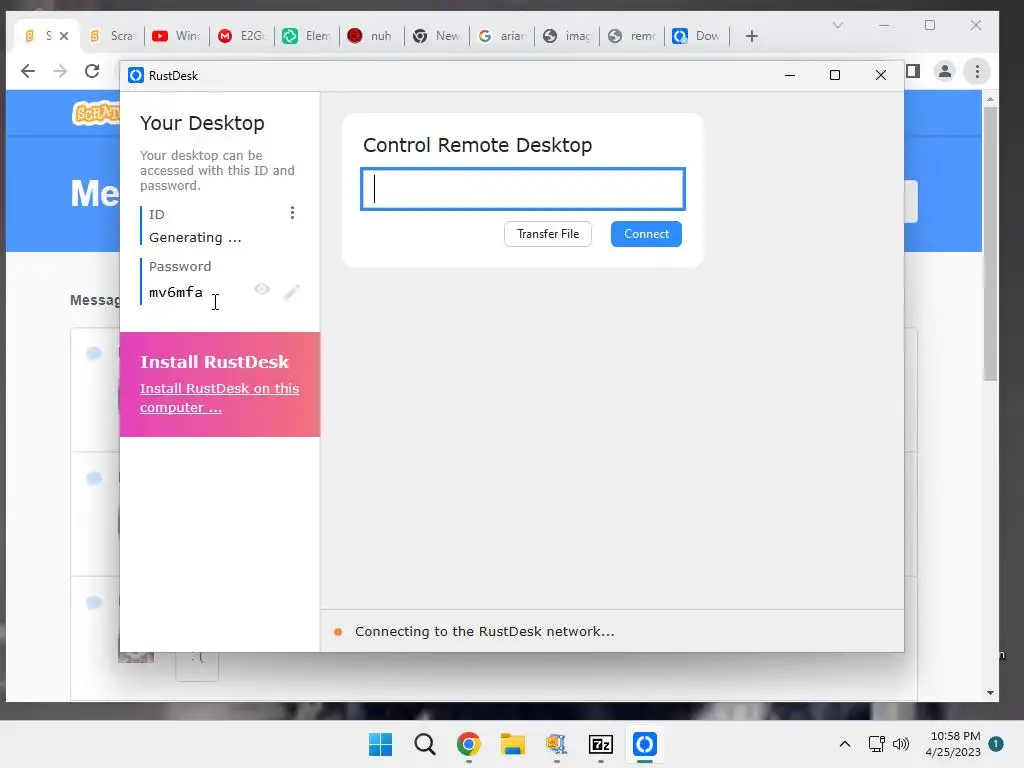Switch to the Google arian tab
The image size is (1024, 768).
tap(502, 36)
